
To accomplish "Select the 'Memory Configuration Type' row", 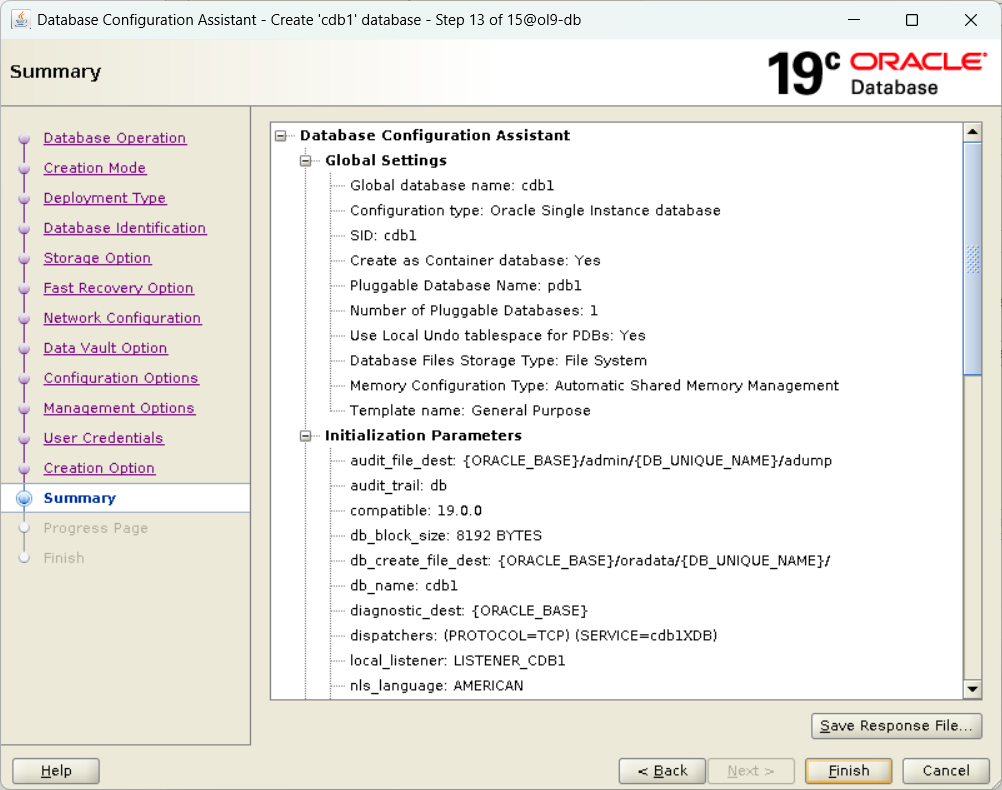I will click(594, 385).
